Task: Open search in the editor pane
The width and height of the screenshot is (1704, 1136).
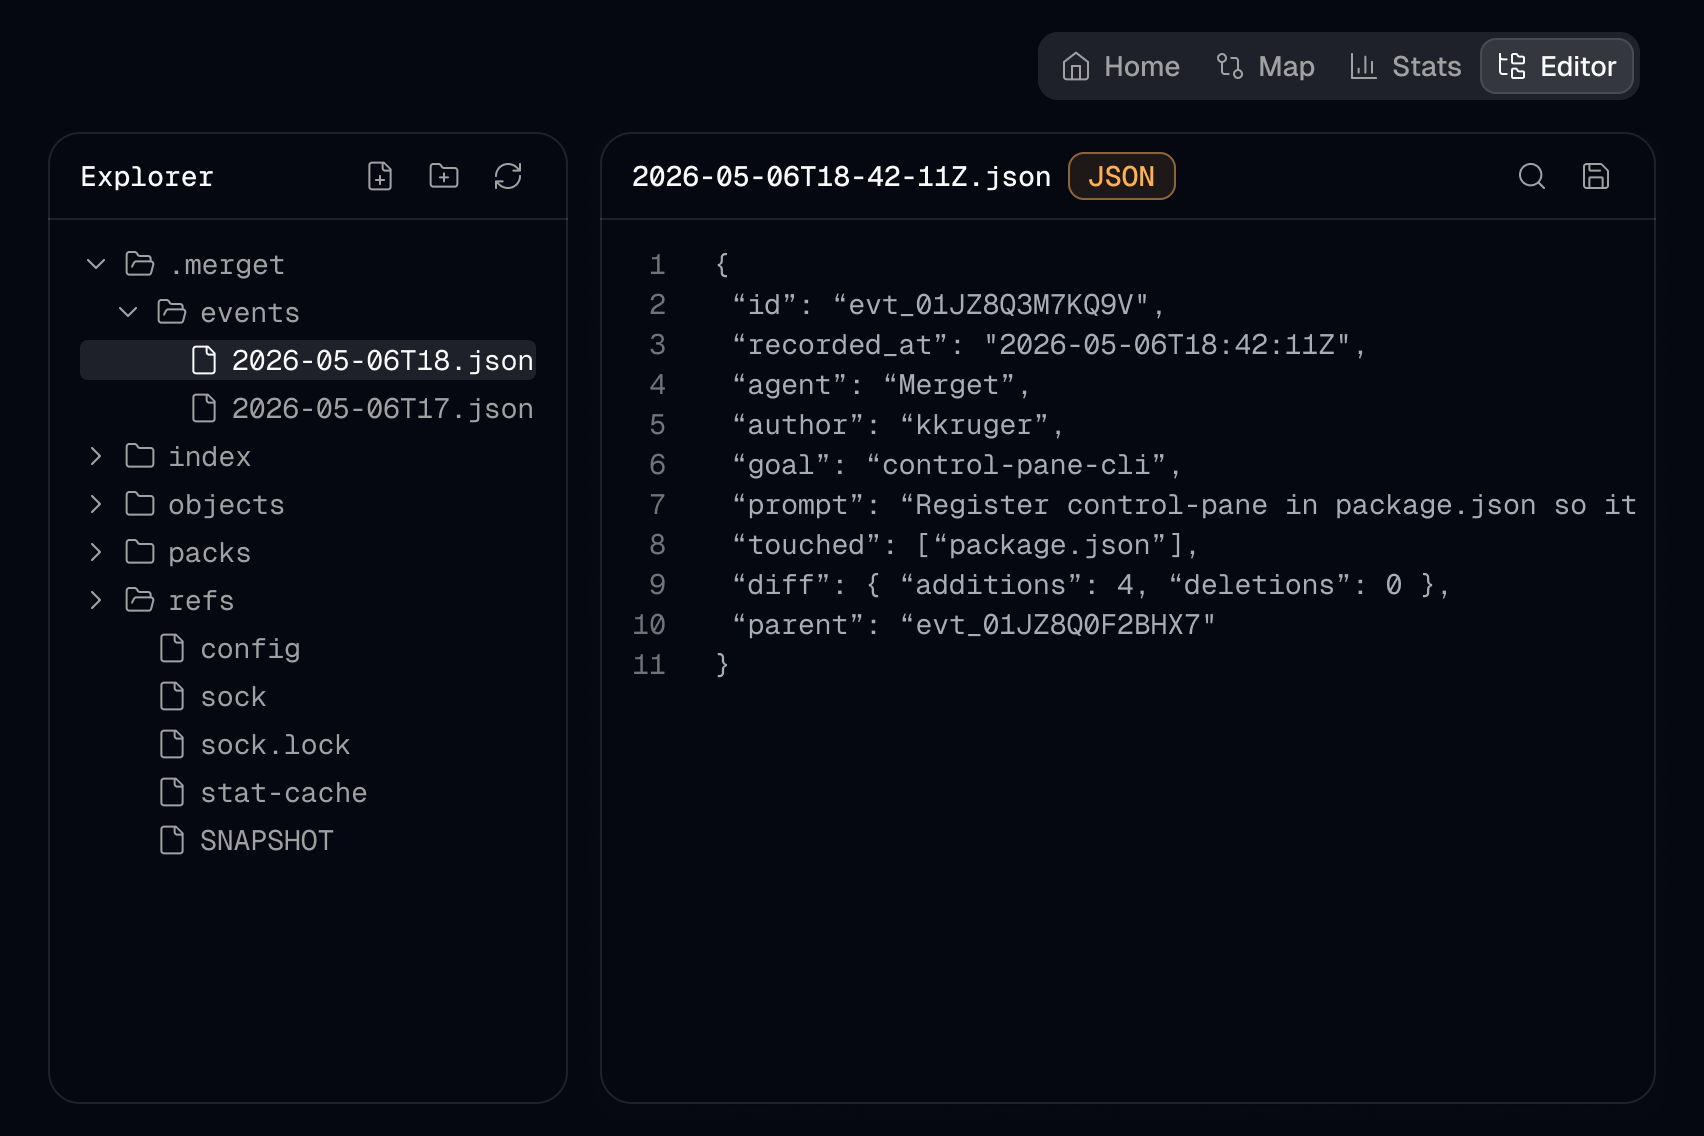Action: 1532,176
